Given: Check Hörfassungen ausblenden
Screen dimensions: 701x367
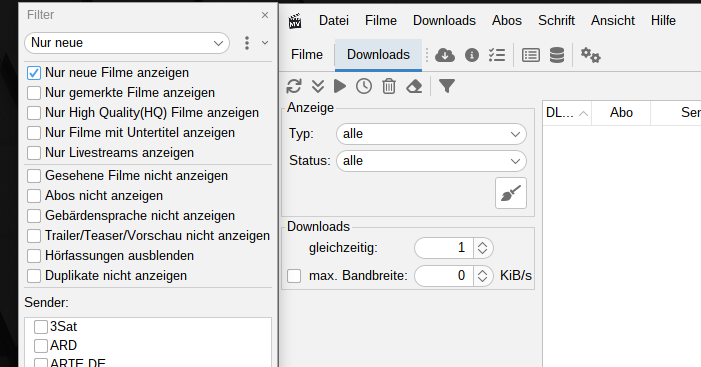Looking at the screenshot, I should click(x=34, y=256).
